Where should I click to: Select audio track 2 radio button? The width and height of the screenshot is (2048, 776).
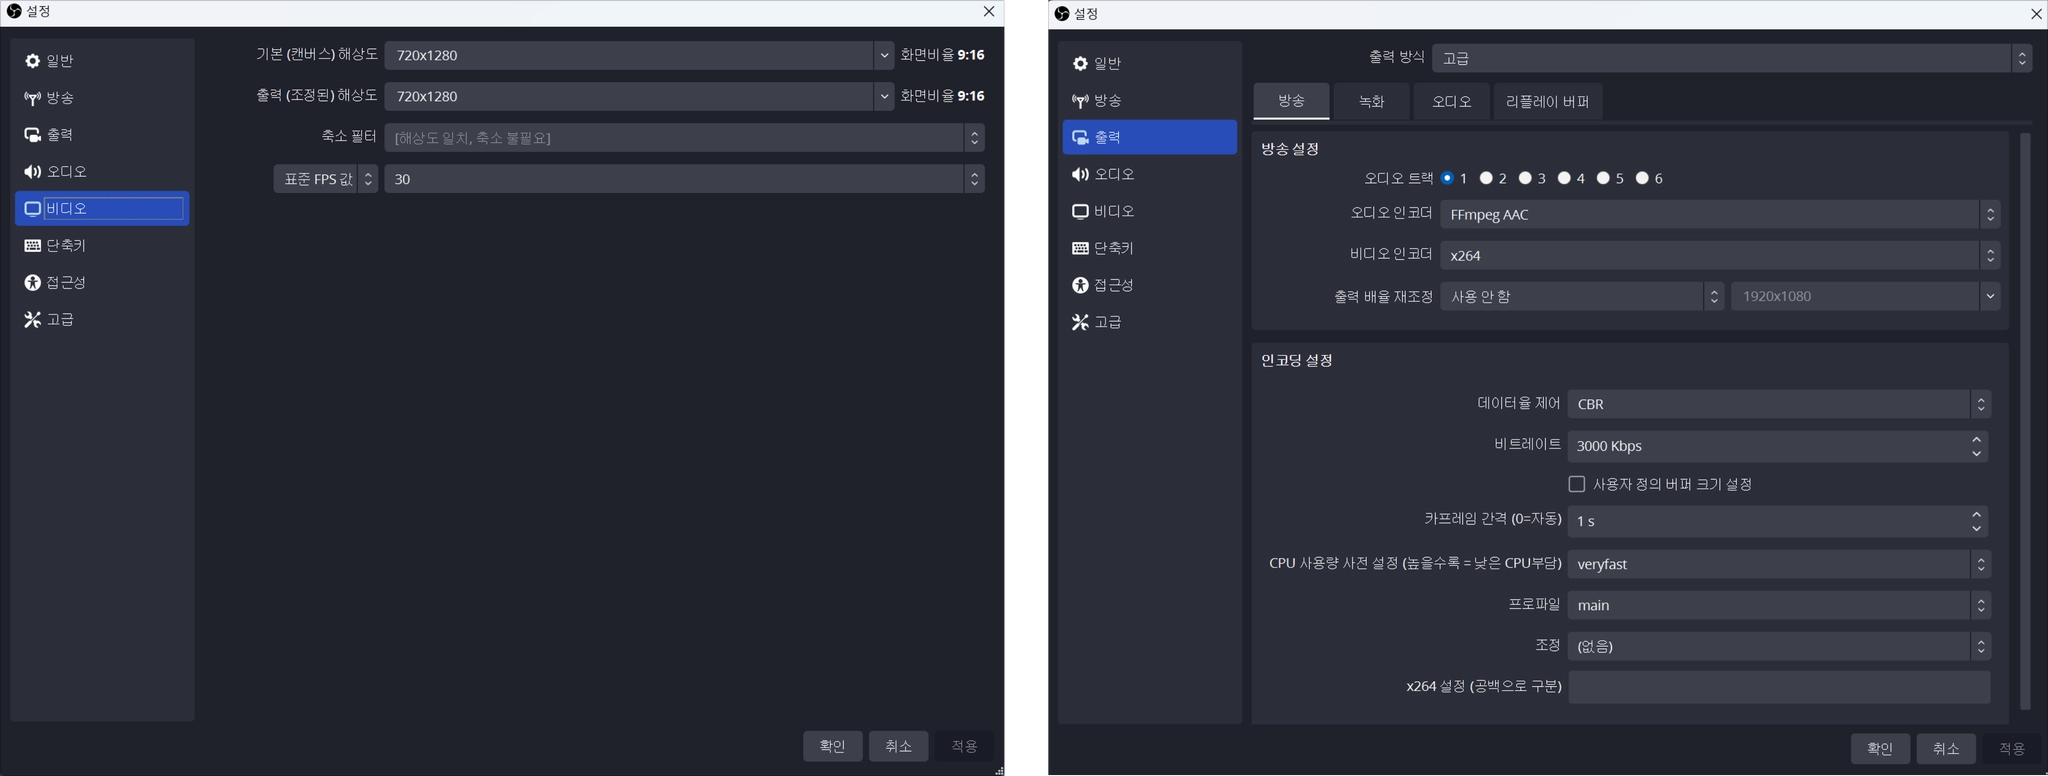(x=1487, y=178)
